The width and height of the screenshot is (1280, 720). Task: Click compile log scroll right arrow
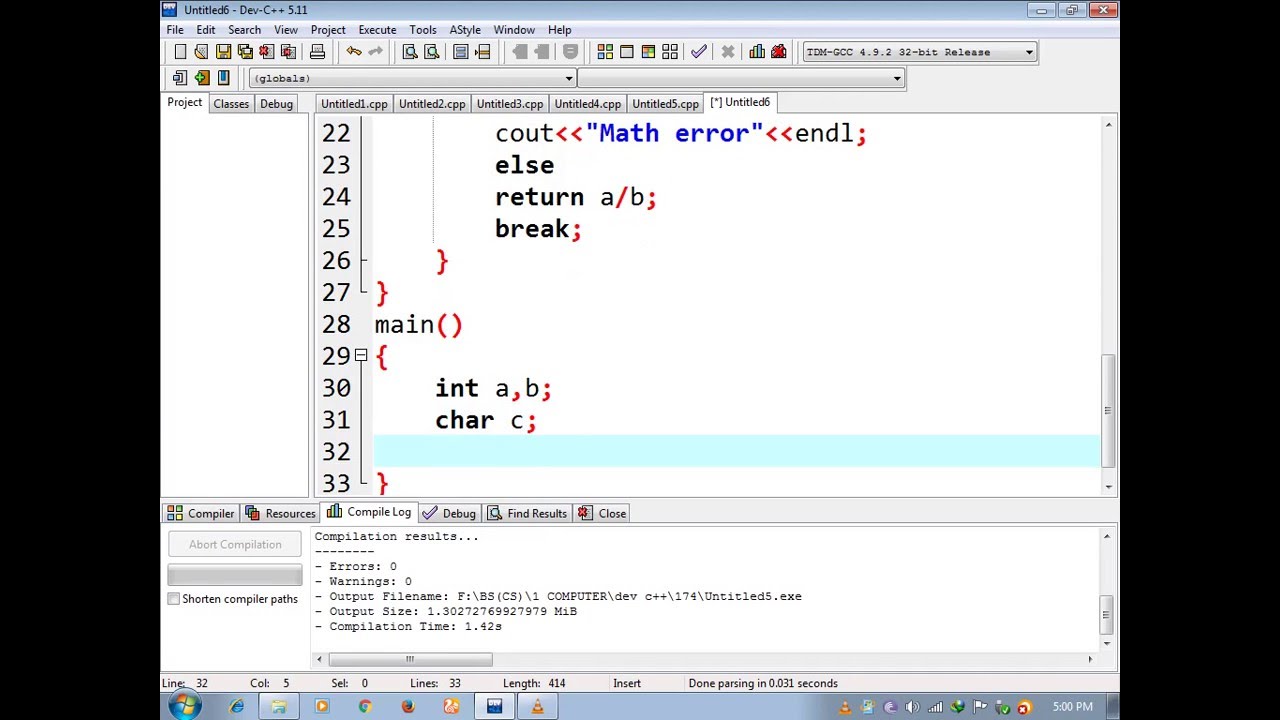tap(1090, 659)
